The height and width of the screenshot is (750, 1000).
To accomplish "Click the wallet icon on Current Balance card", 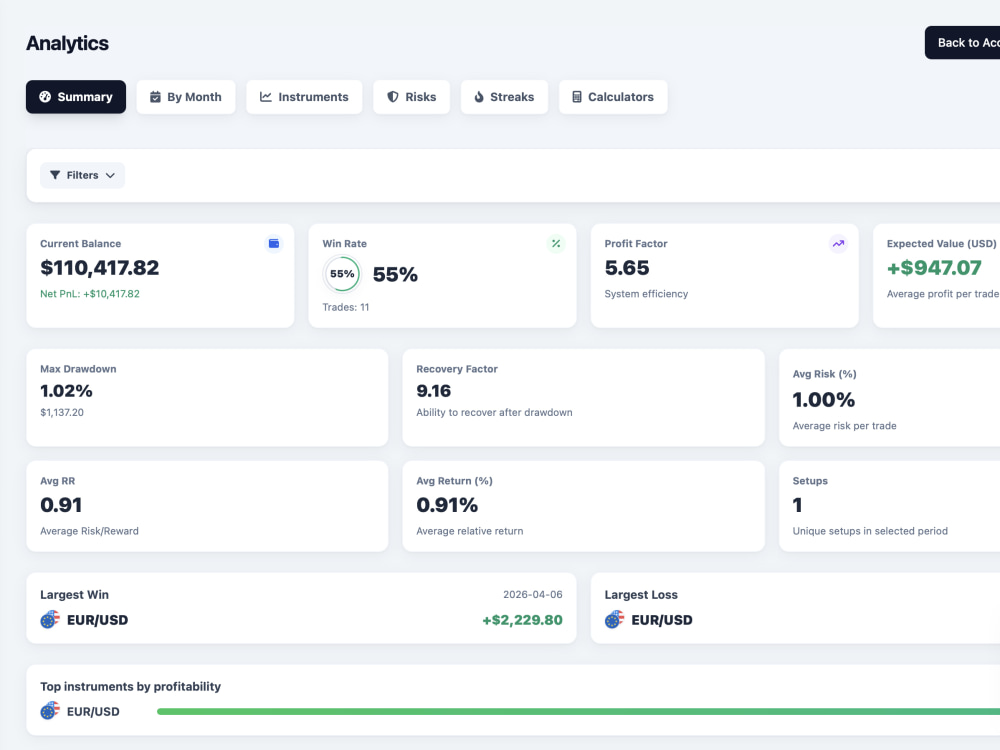I will tap(274, 244).
